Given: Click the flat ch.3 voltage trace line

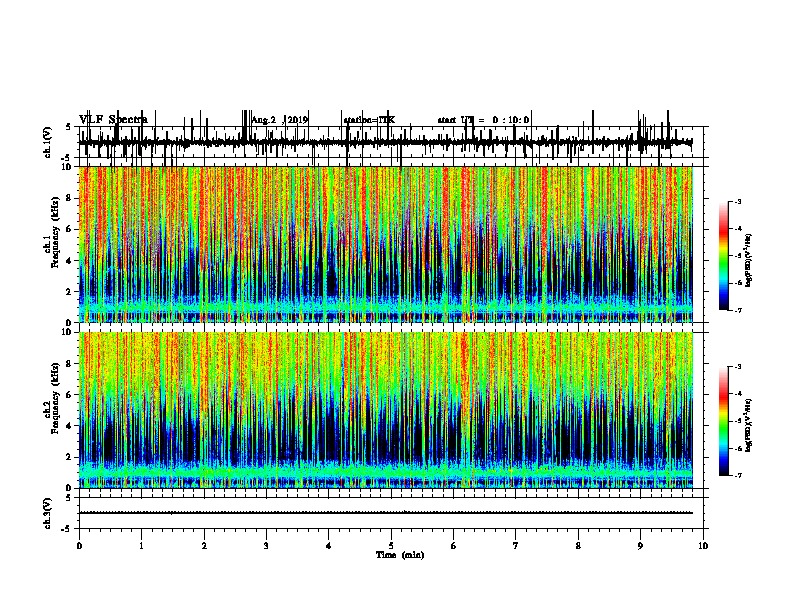Looking at the screenshot, I should 385,513.
